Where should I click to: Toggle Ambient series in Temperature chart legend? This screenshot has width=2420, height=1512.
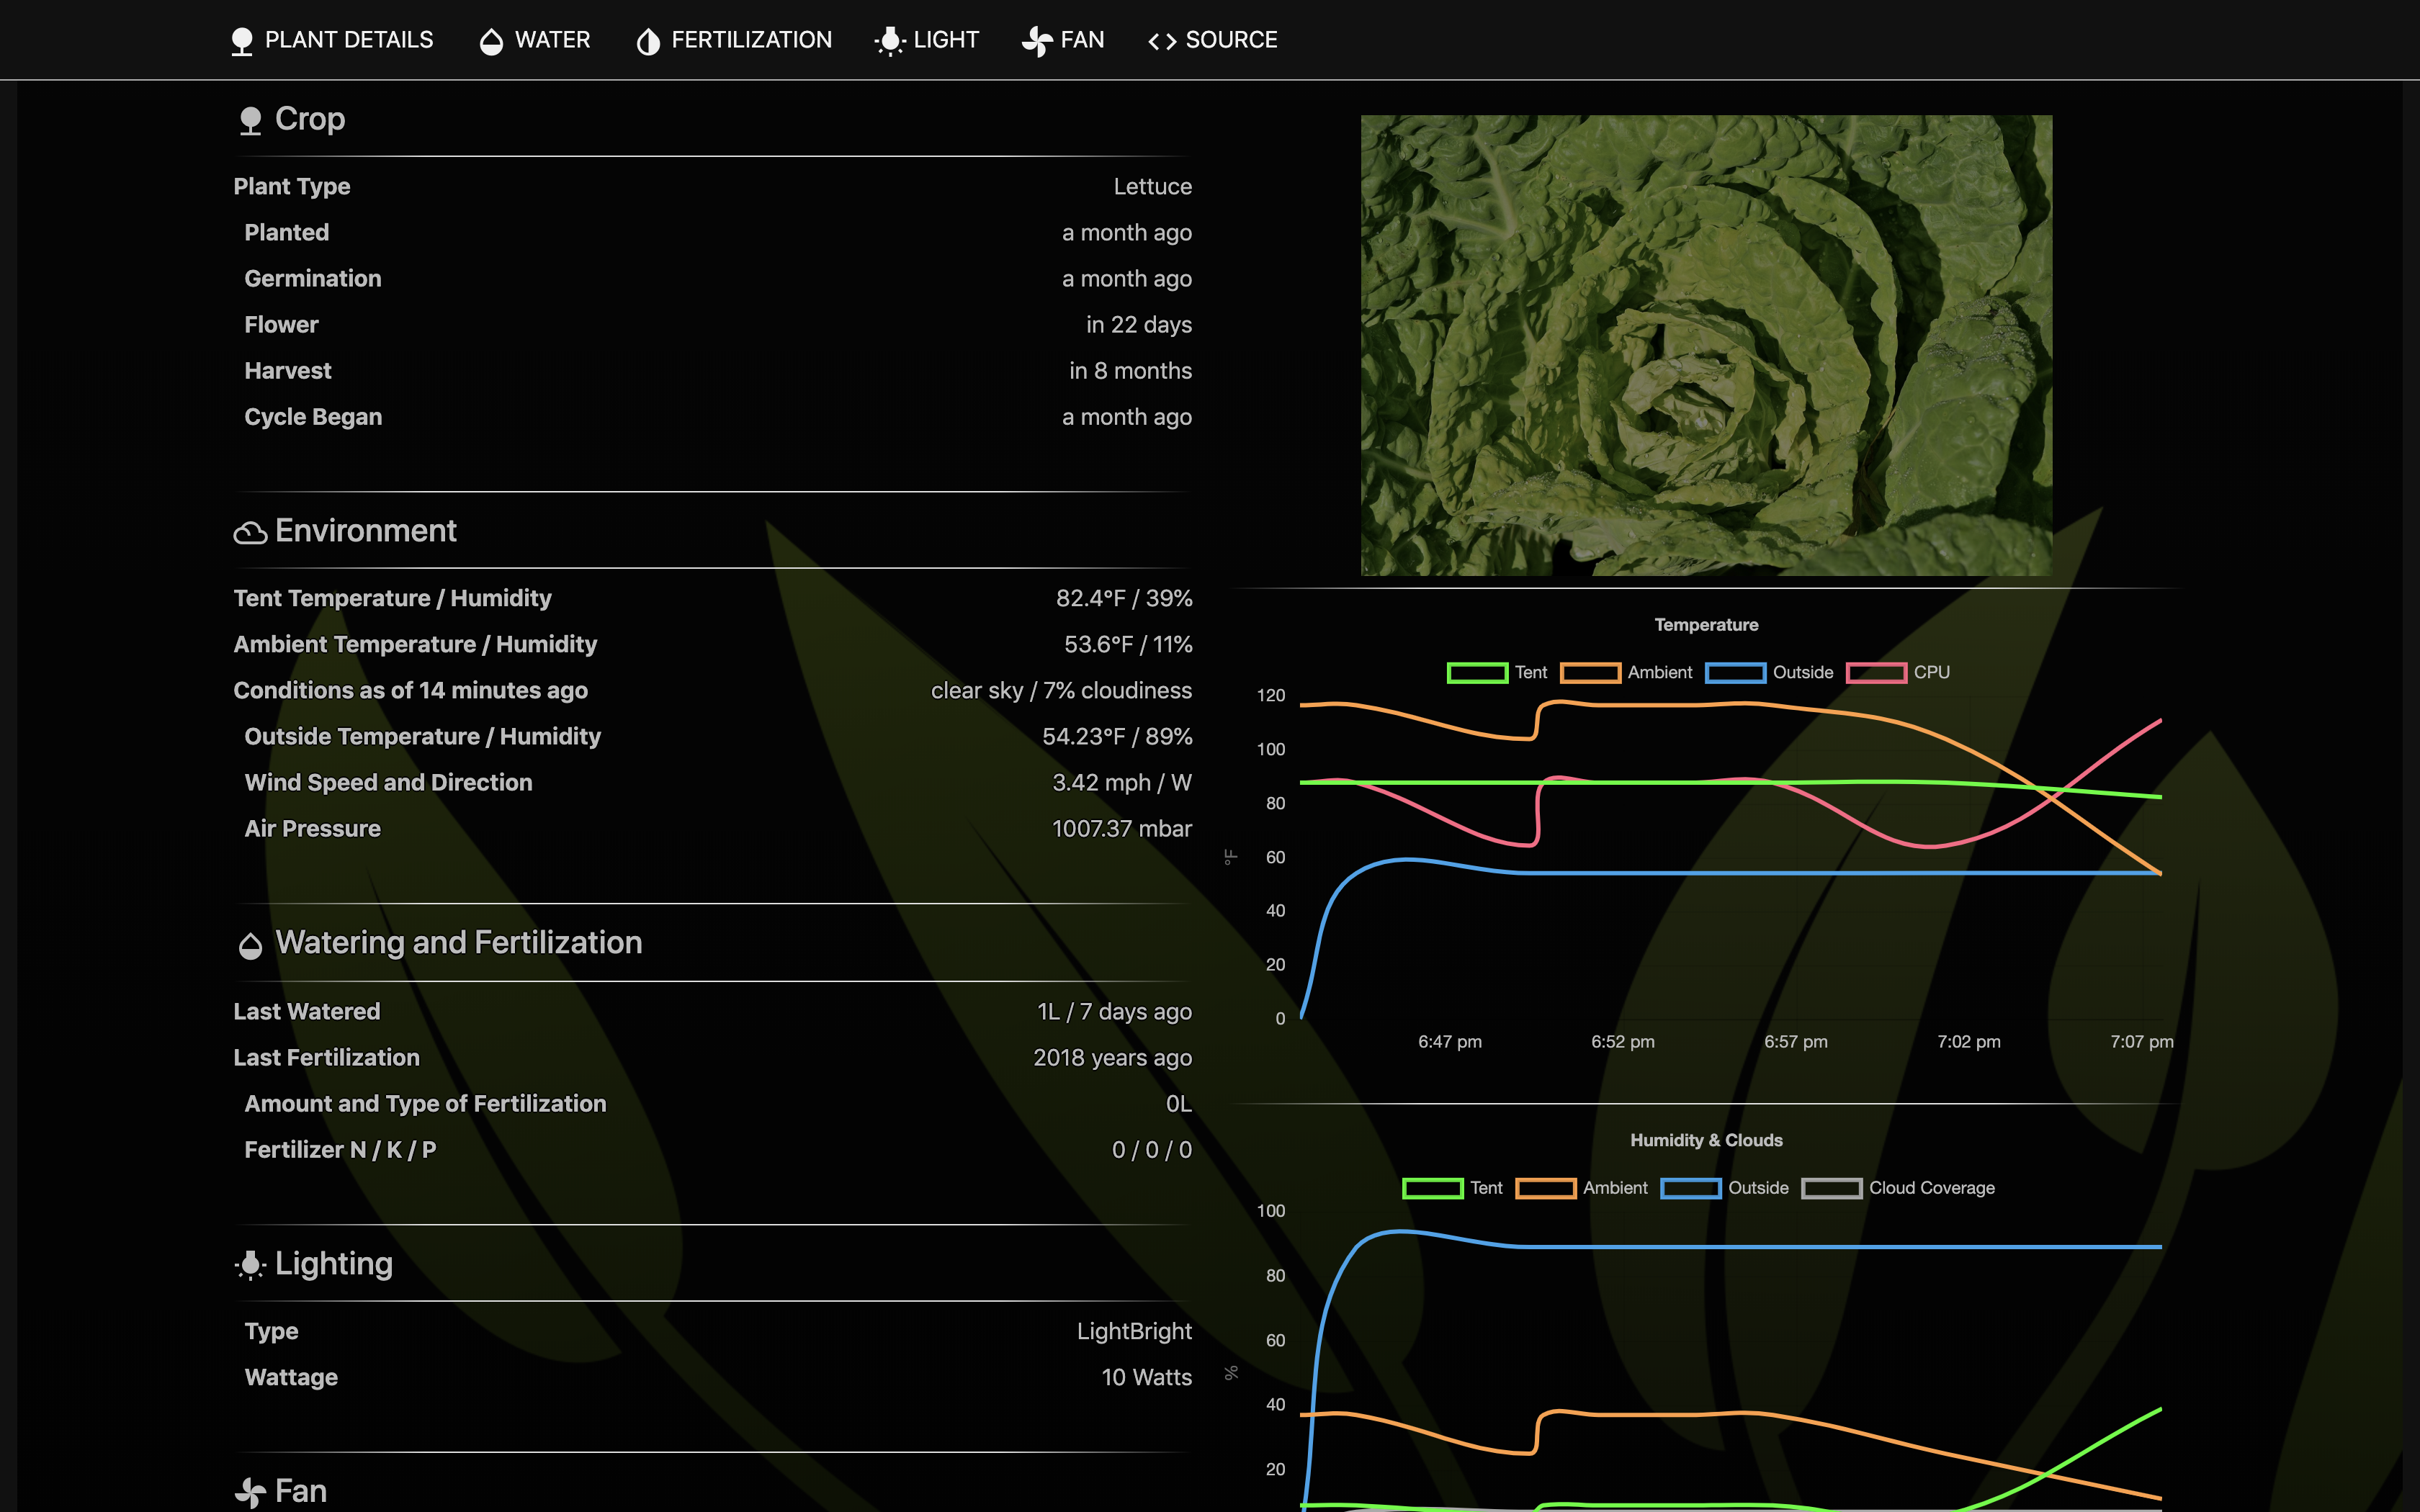click(x=1626, y=673)
